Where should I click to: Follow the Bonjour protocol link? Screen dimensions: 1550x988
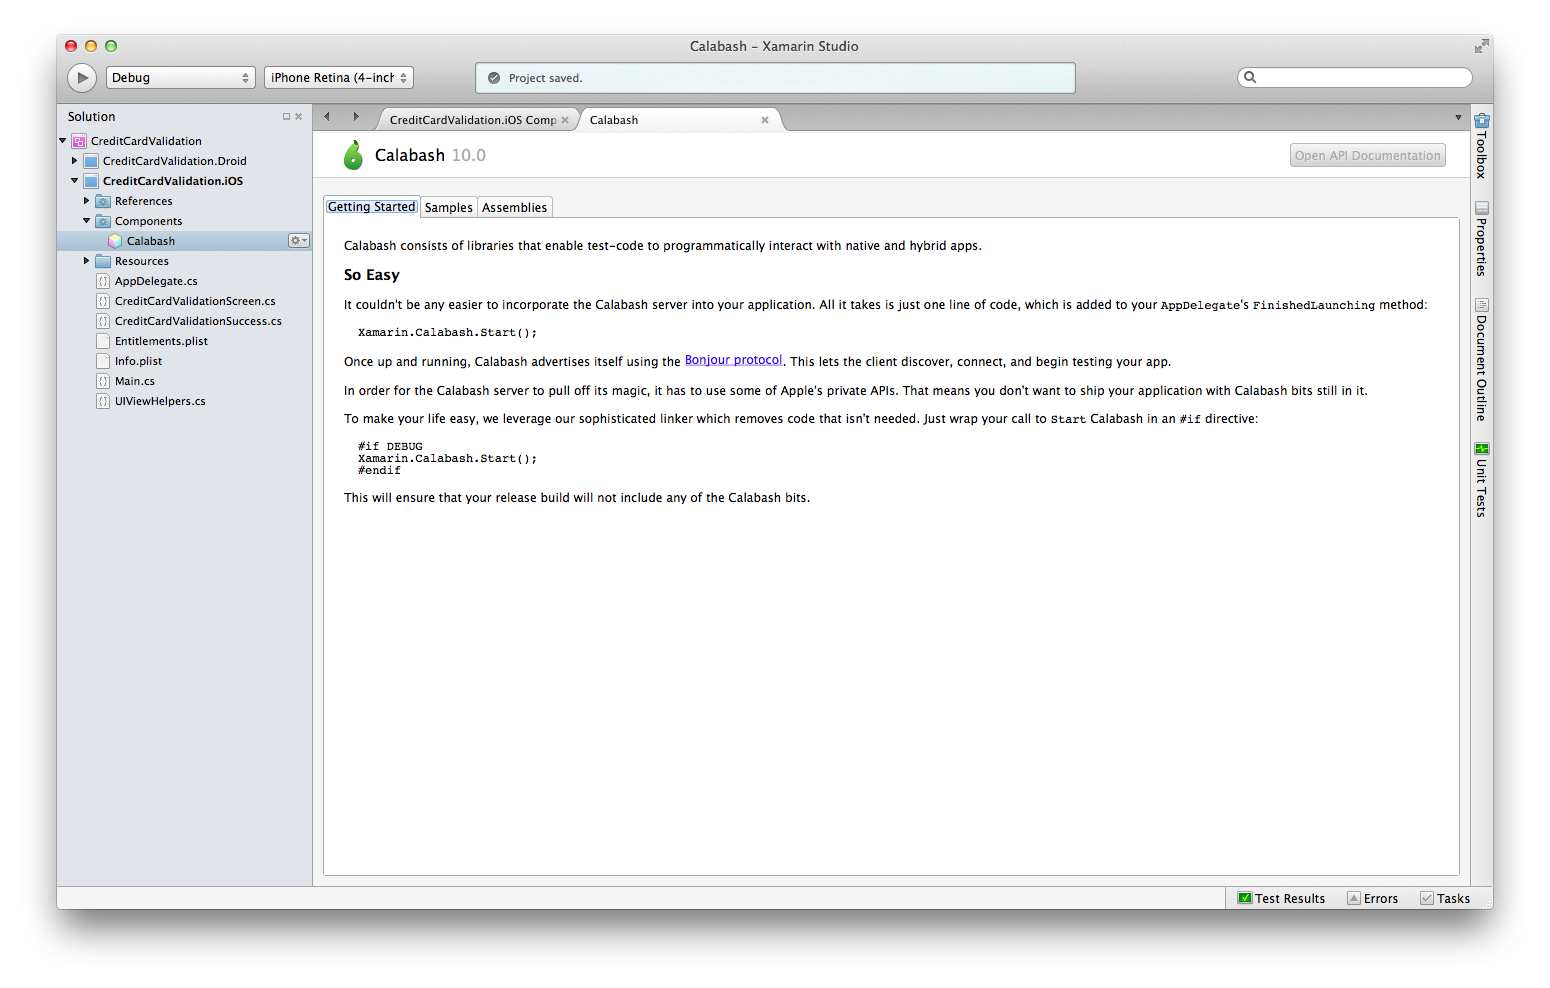click(733, 361)
